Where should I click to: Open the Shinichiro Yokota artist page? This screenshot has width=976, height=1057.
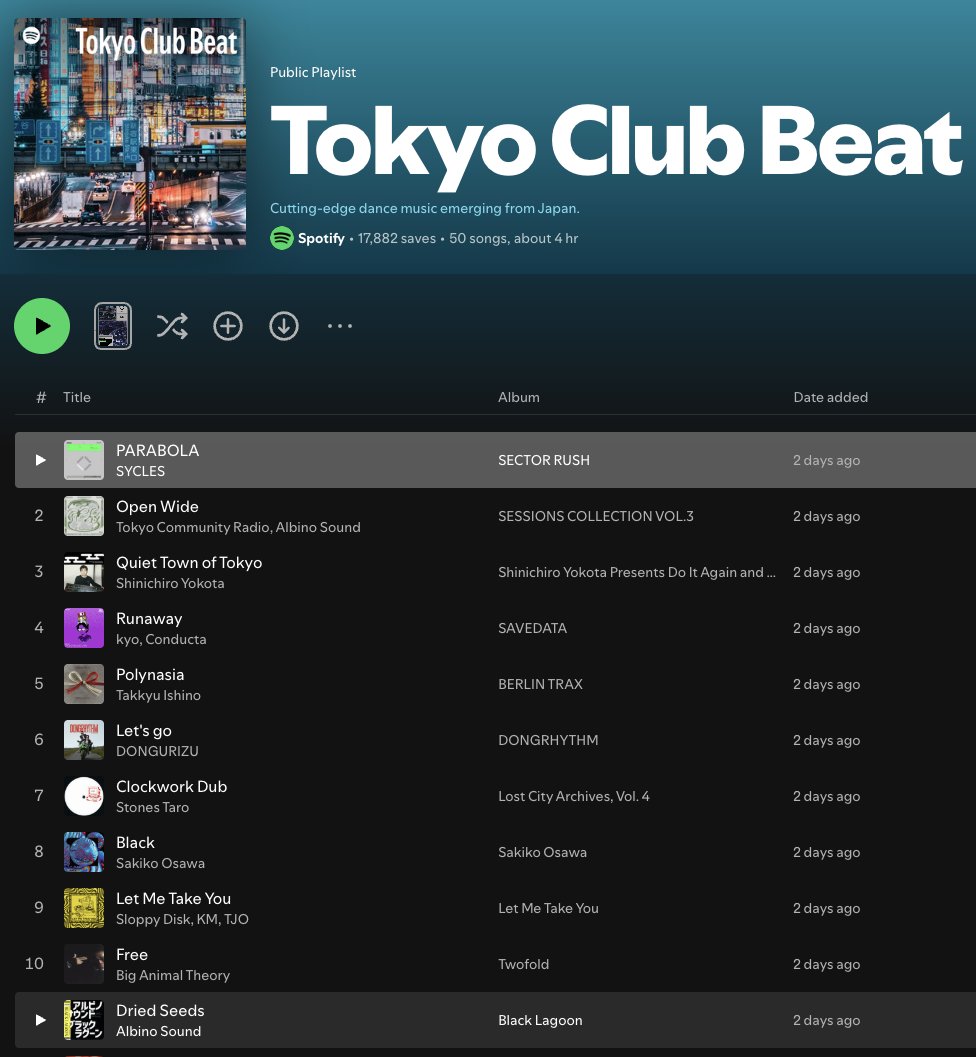tap(170, 583)
